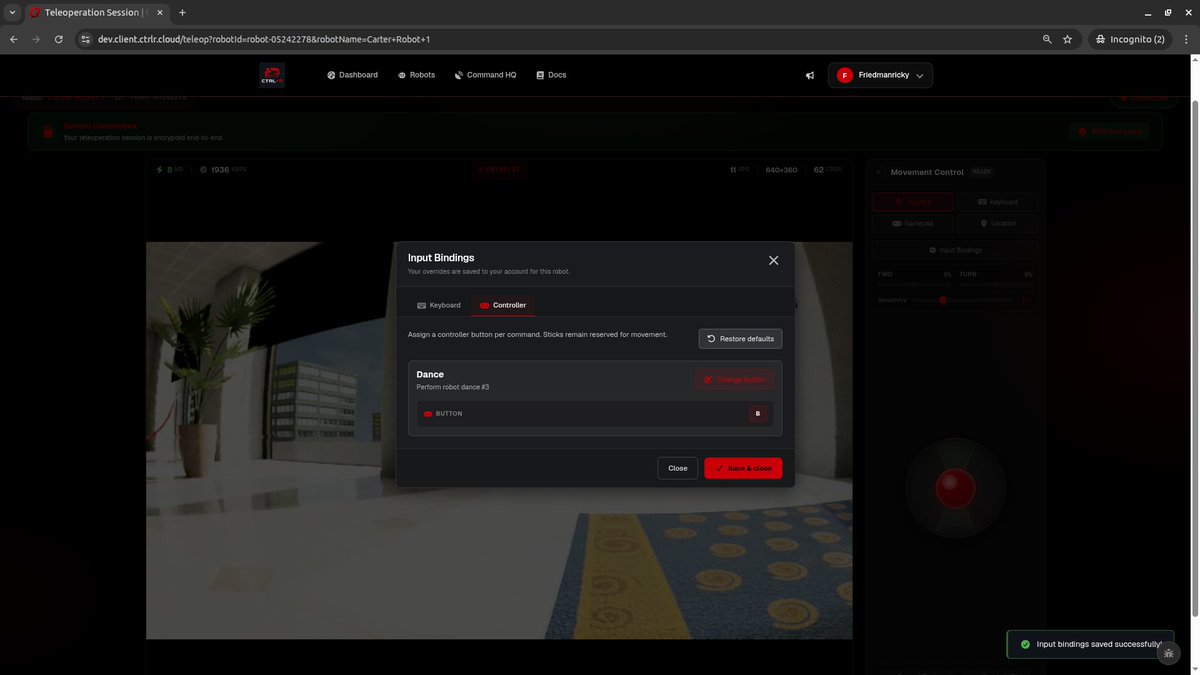Select Joystick mode in Movement Control
This screenshot has height=675, width=1200.
pos(912,202)
